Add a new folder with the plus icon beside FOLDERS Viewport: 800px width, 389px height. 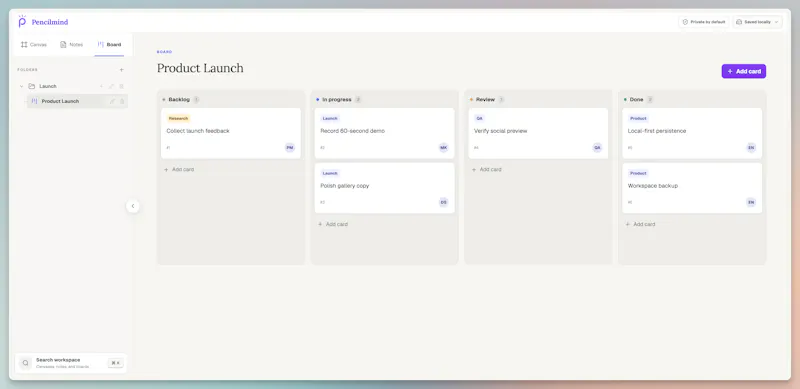click(x=121, y=70)
